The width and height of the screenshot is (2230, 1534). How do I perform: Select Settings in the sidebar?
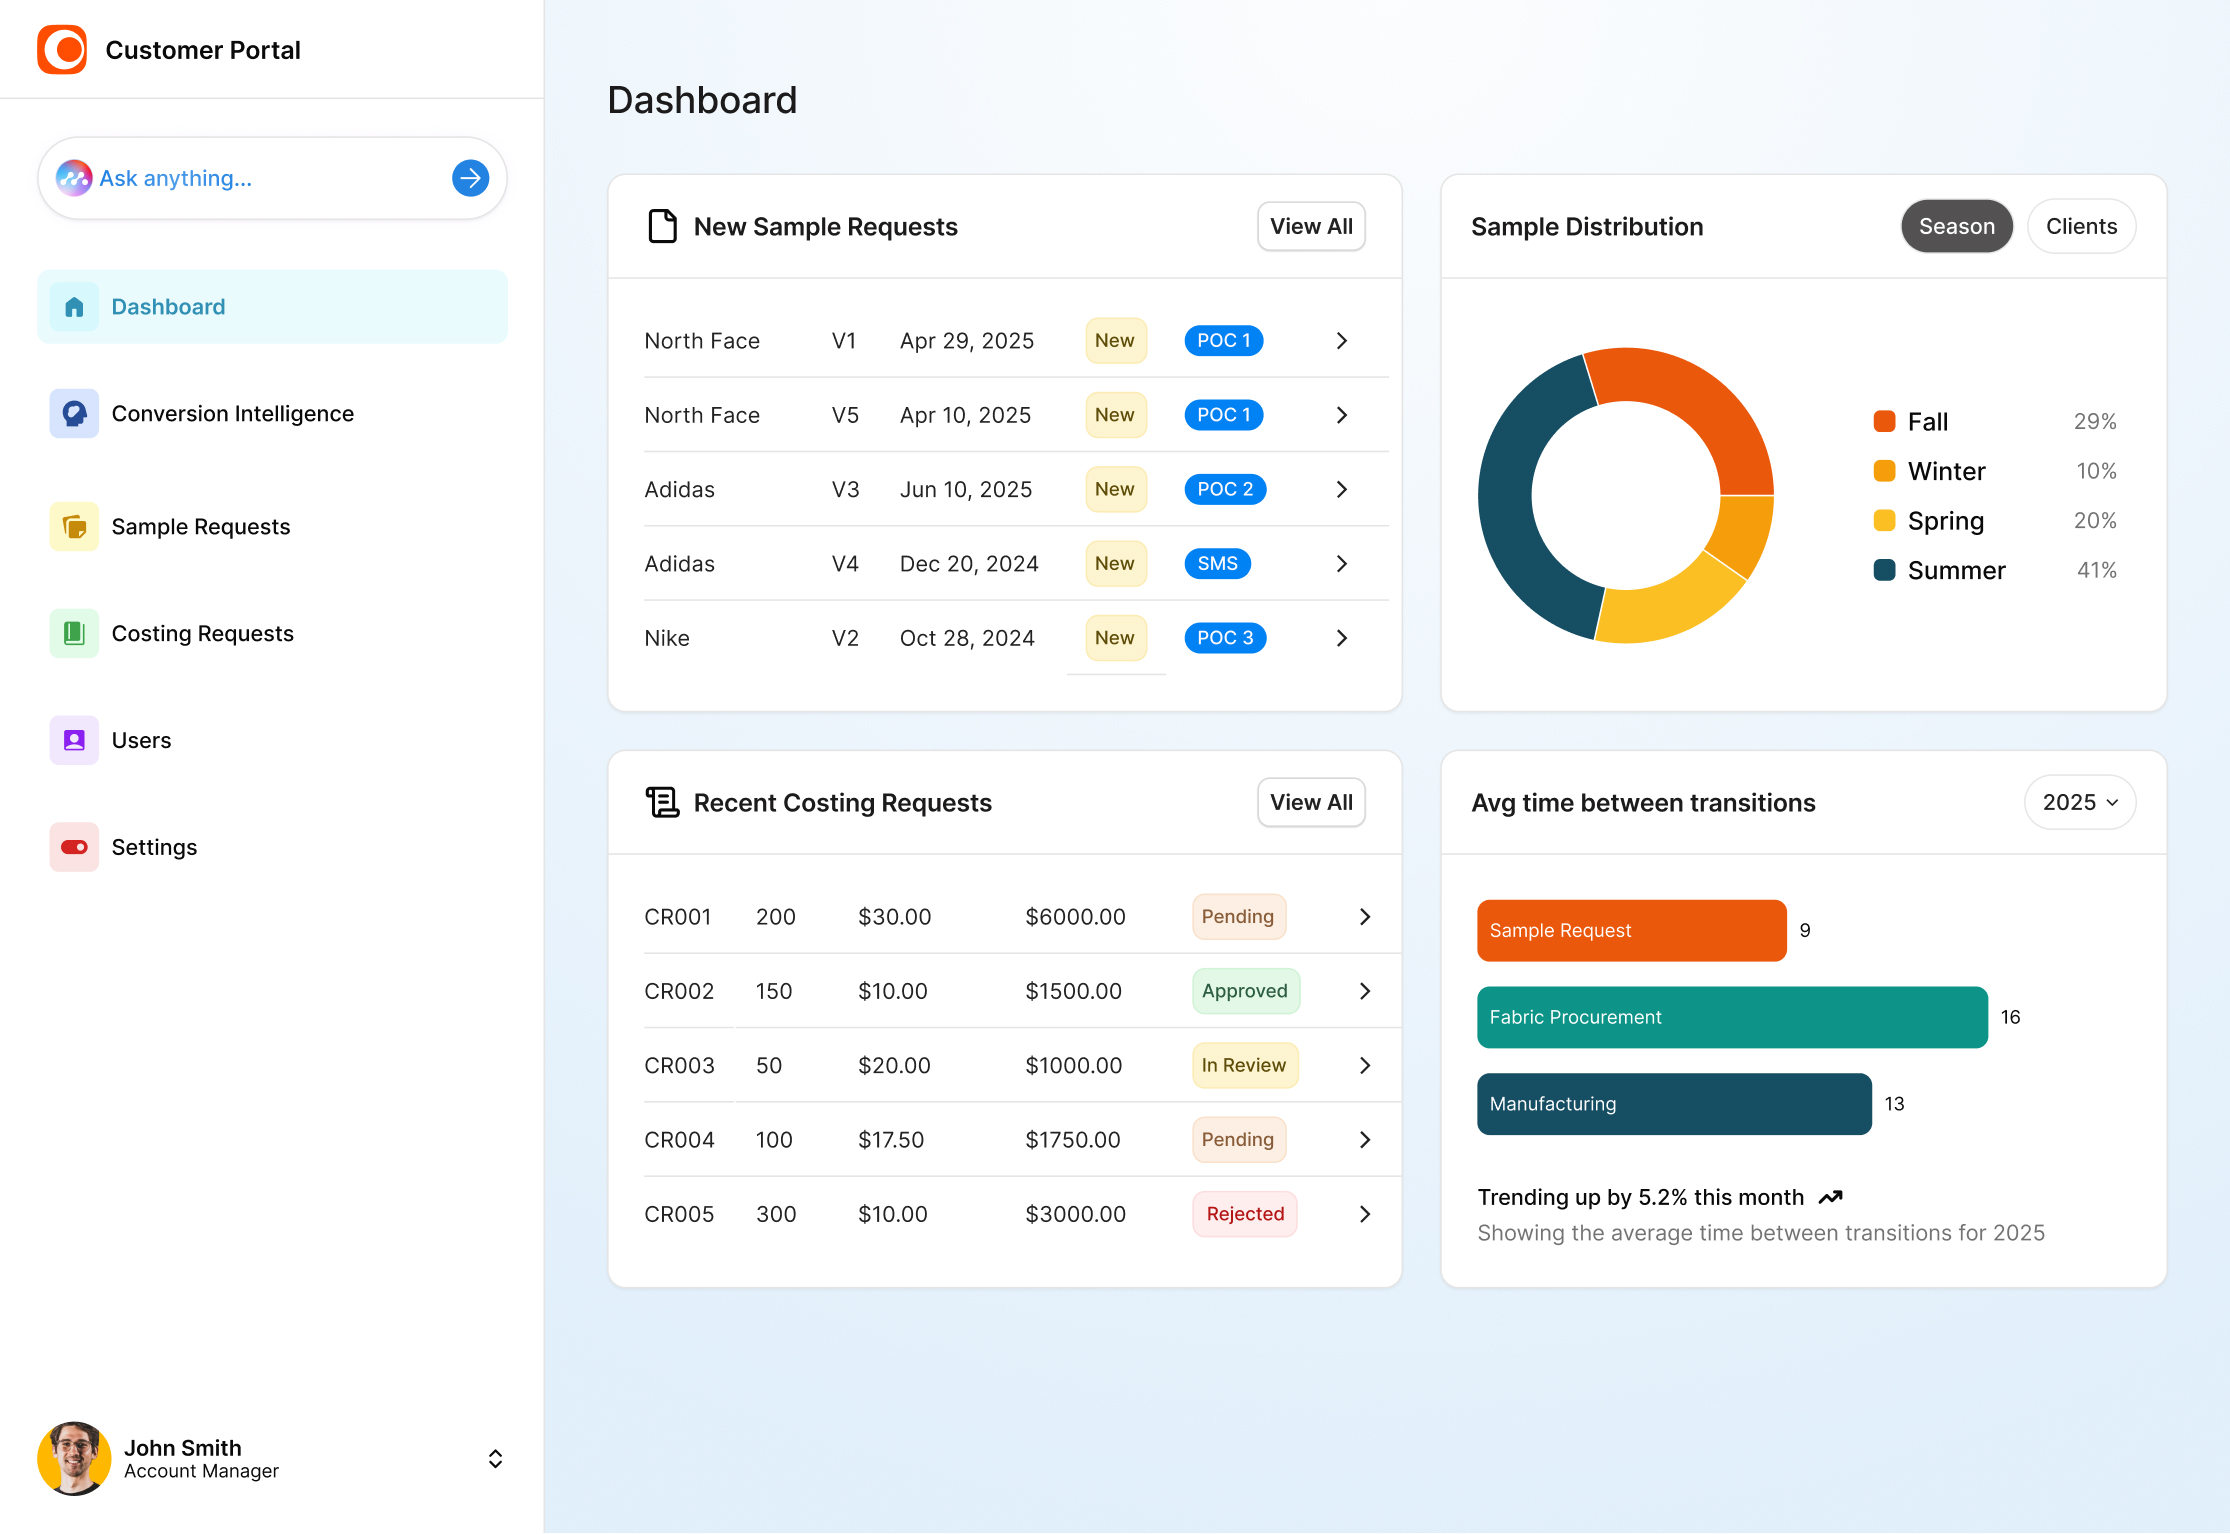[154, 847]
